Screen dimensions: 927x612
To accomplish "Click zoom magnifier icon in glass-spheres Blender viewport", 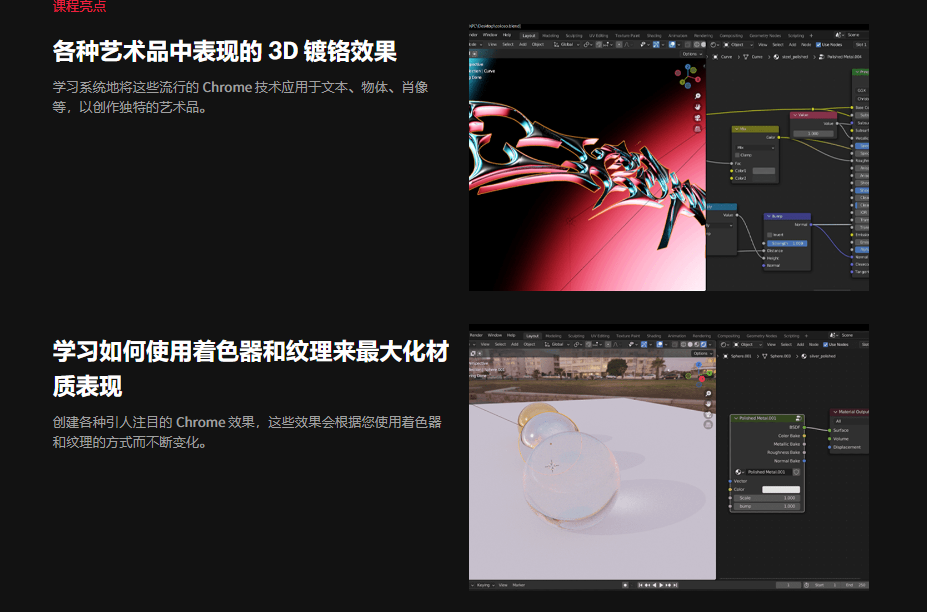I will 708,393.
